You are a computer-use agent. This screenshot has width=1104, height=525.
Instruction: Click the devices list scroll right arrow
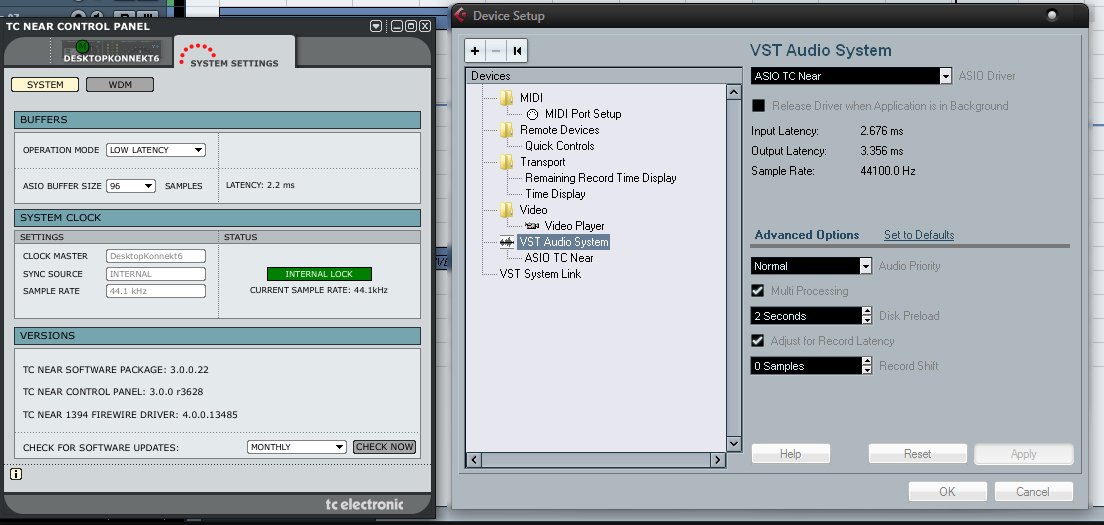pyautogui.click(x=717, y=460)
